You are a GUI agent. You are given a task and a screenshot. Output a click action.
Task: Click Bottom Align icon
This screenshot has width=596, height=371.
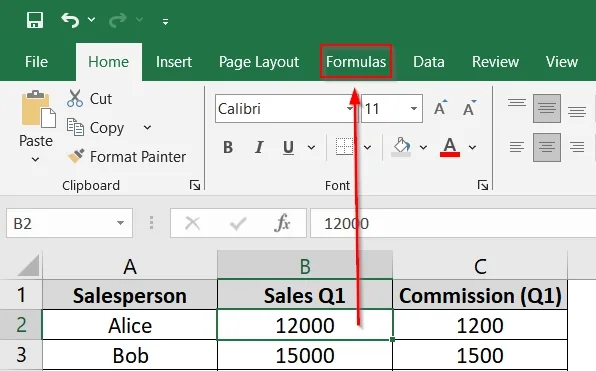pyautogui.click(x=577, y=112)
